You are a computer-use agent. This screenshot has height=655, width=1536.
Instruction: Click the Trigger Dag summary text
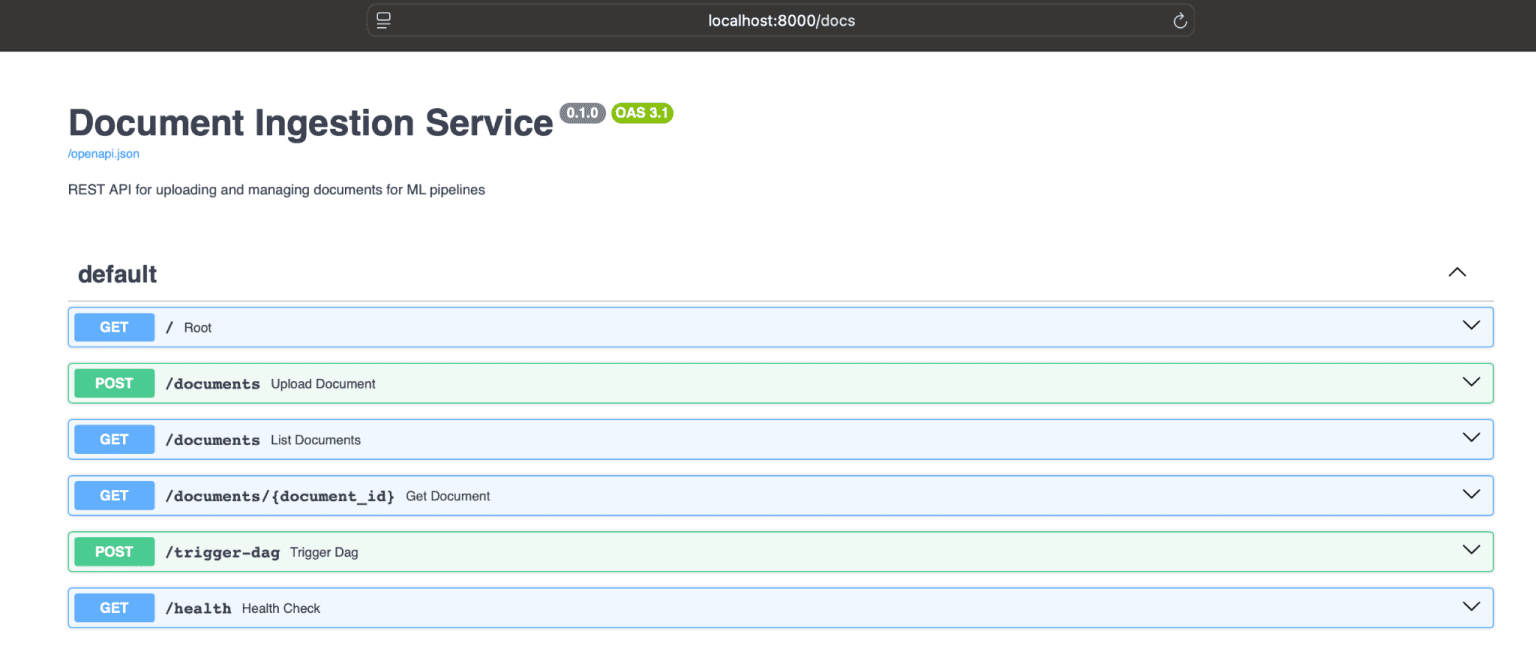pos(324,552)
